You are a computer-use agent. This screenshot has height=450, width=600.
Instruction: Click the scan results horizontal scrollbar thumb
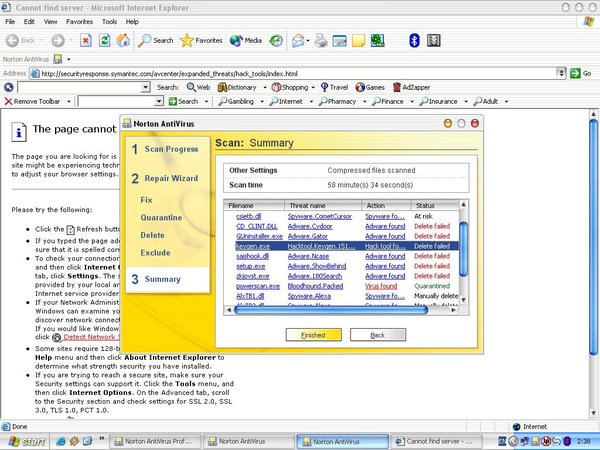click(x=331, y=310)
